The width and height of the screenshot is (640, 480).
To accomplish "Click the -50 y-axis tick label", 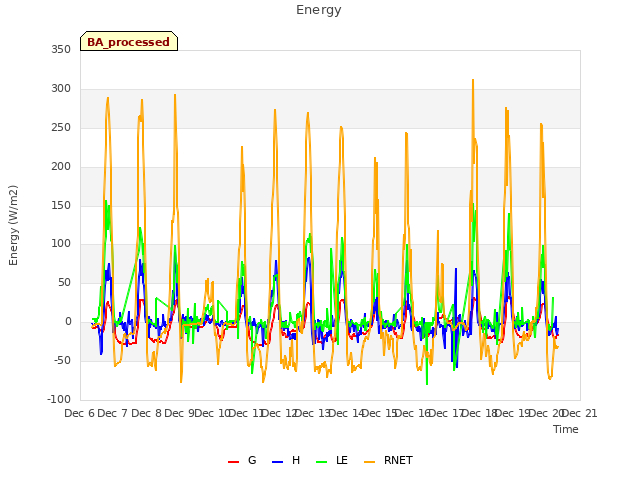I will (62, 360).
